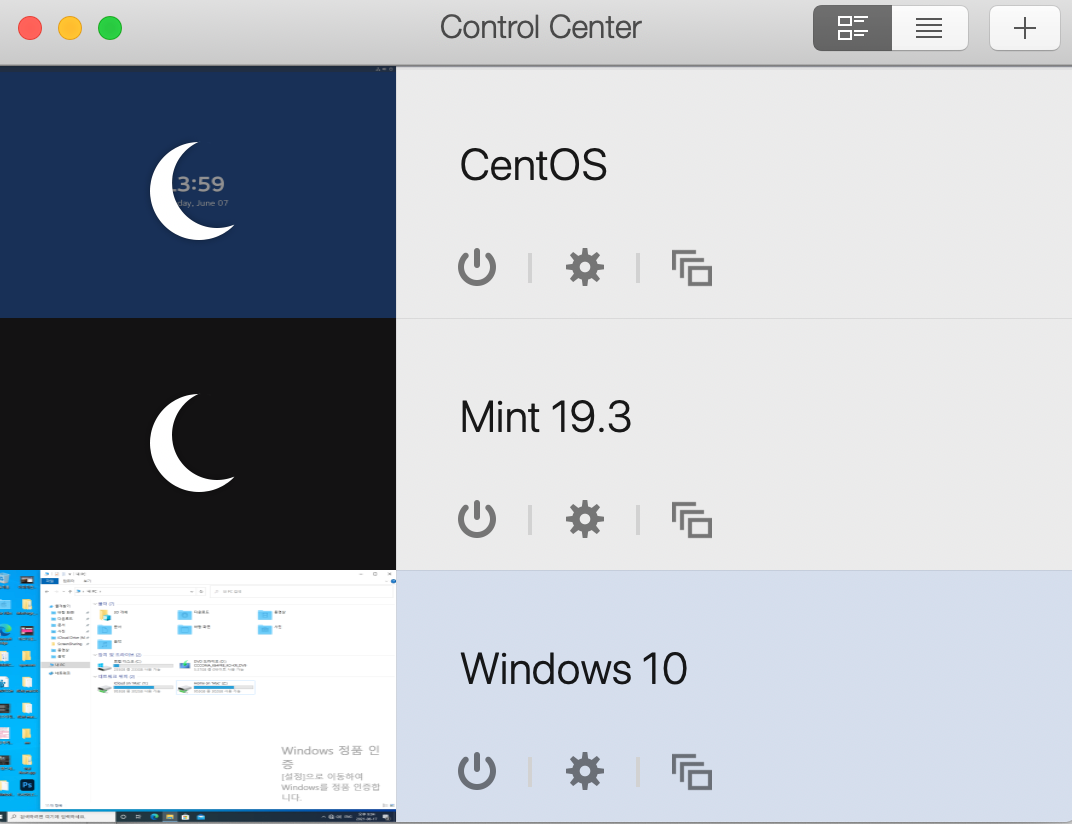1072x824 pixels.
Task: Select the CentOS name label
Action: click(533, 165)
